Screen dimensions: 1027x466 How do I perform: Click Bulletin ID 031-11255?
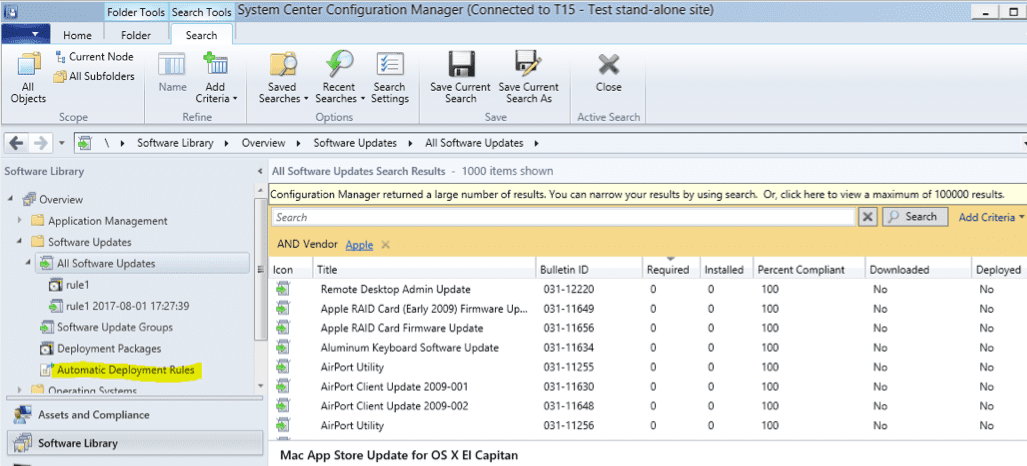[569, 367]
